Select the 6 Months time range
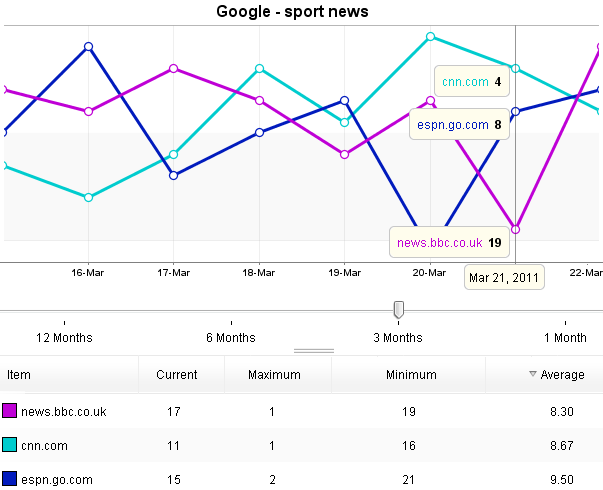The width and height of the screenshot is (603, 490). coord(231,338)
